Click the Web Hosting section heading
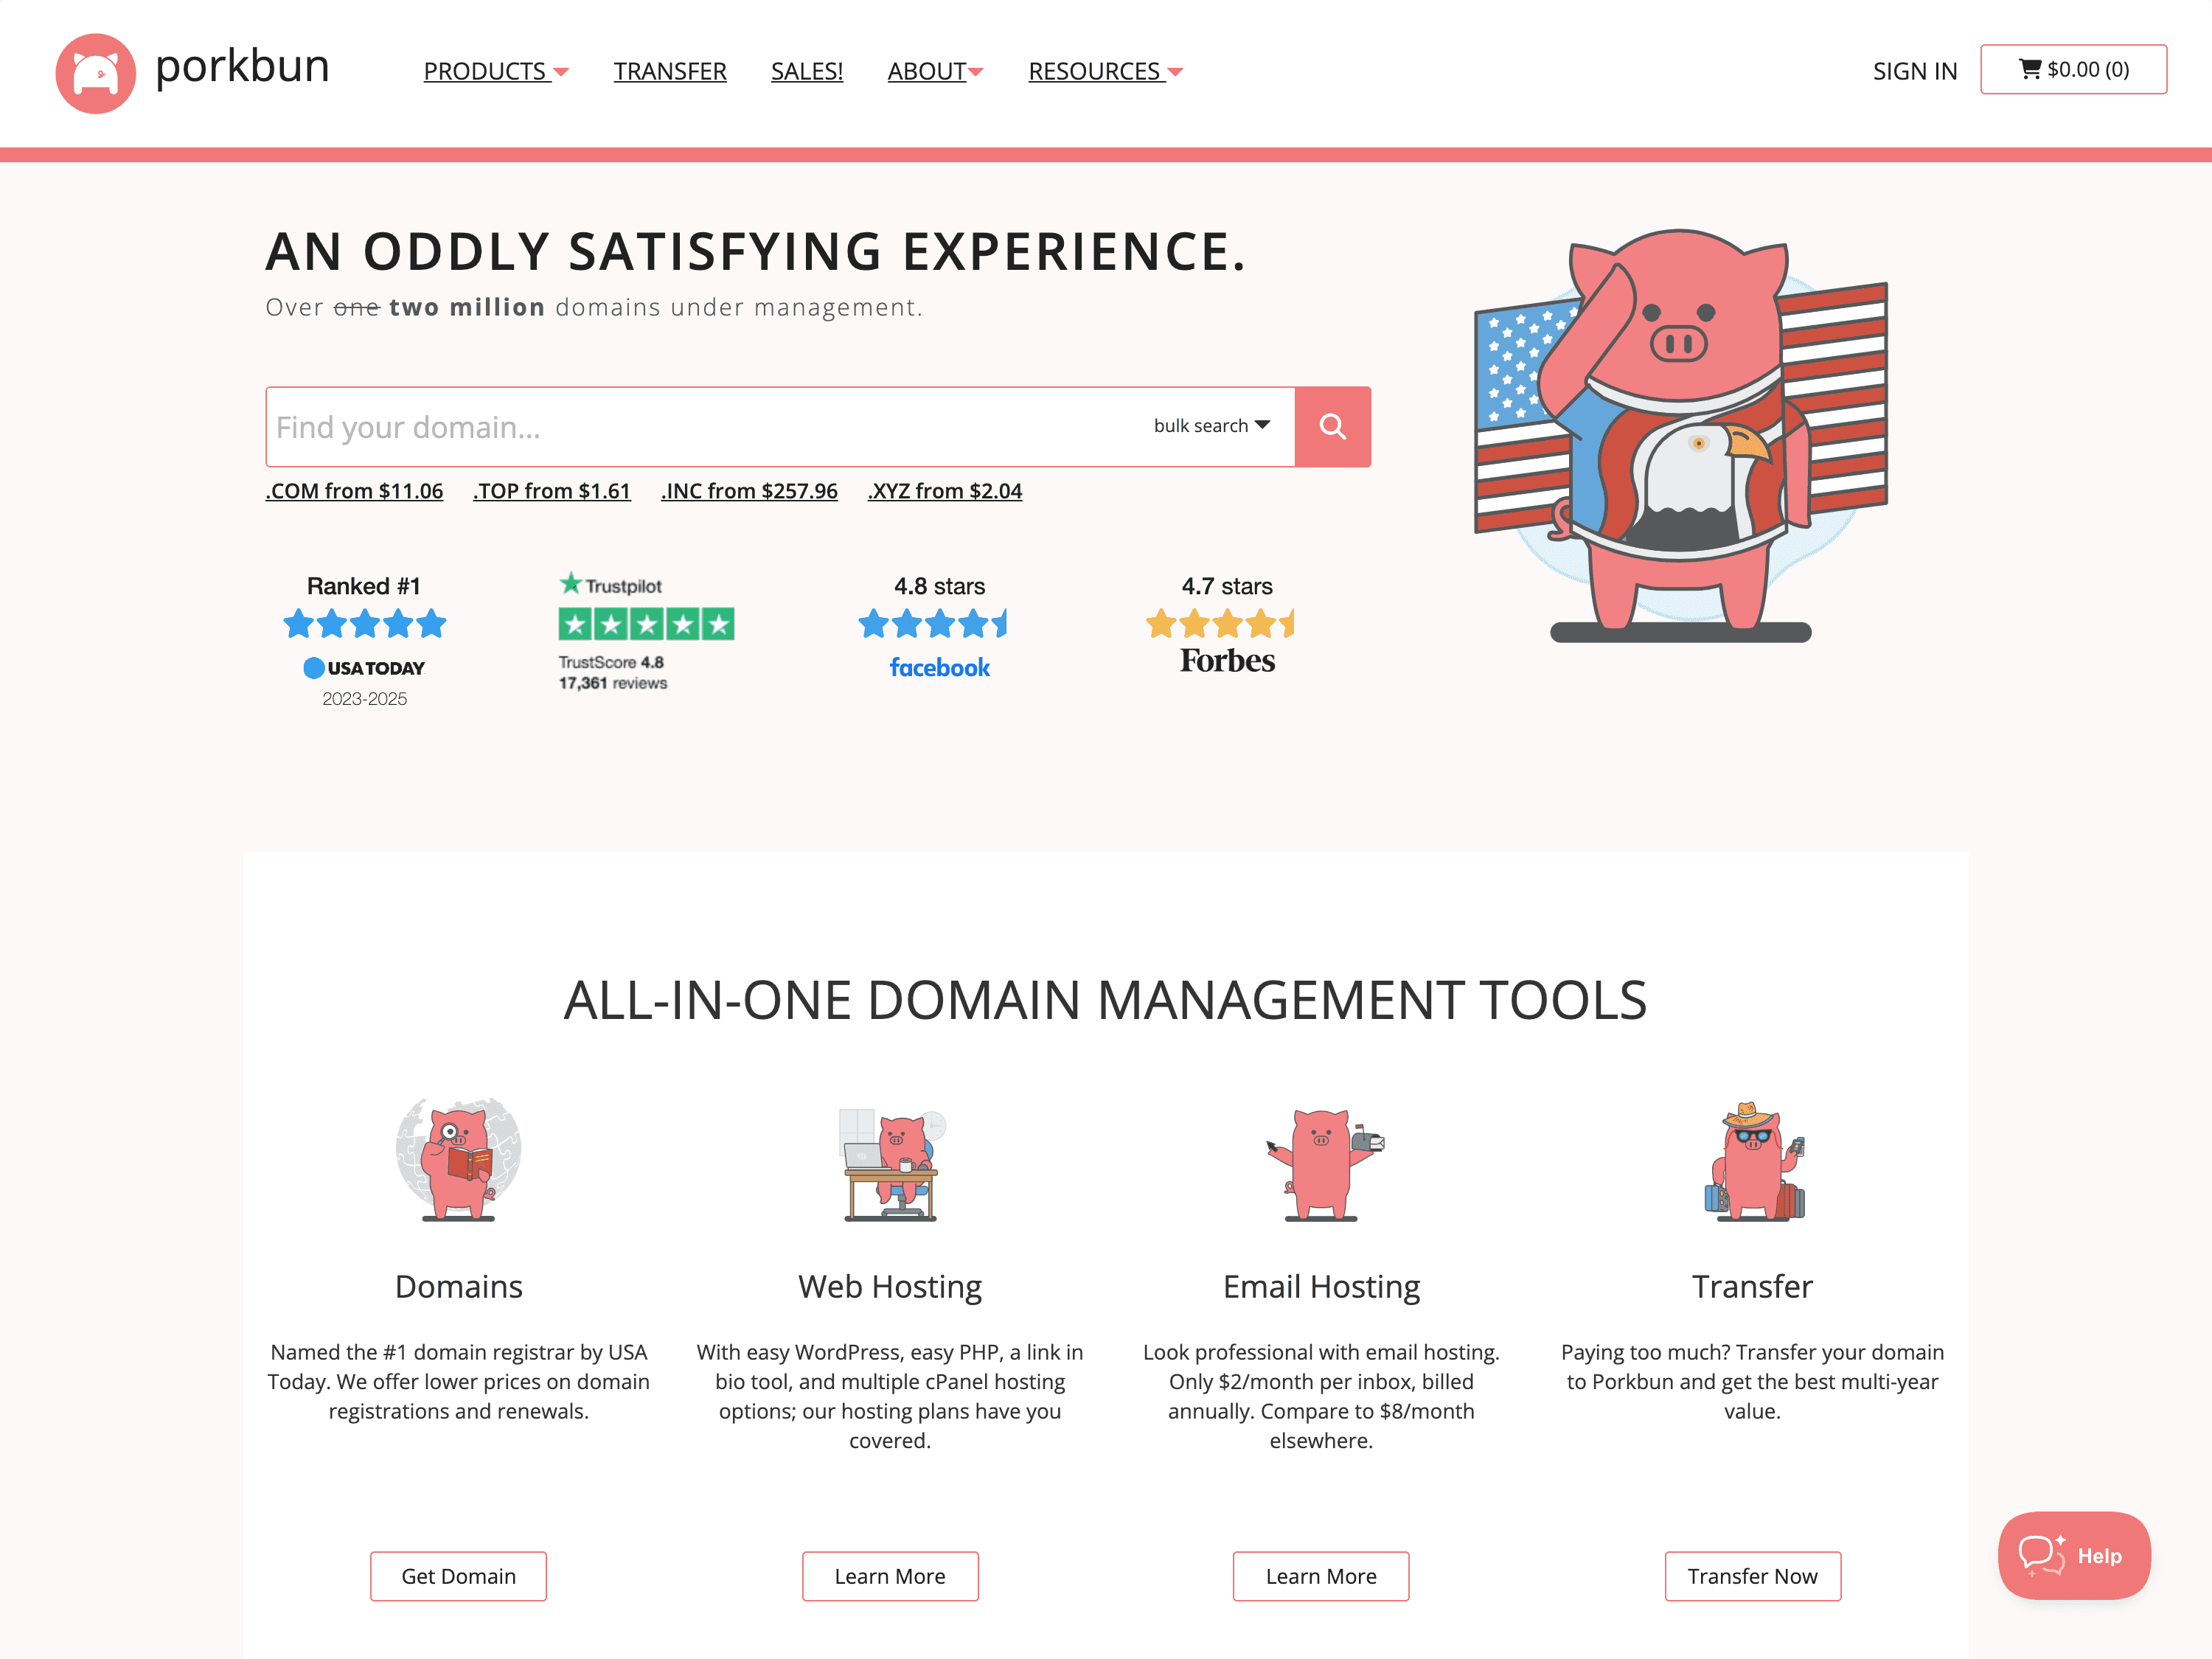This screenshot has height=1659, width=2212. point(890,1287)
